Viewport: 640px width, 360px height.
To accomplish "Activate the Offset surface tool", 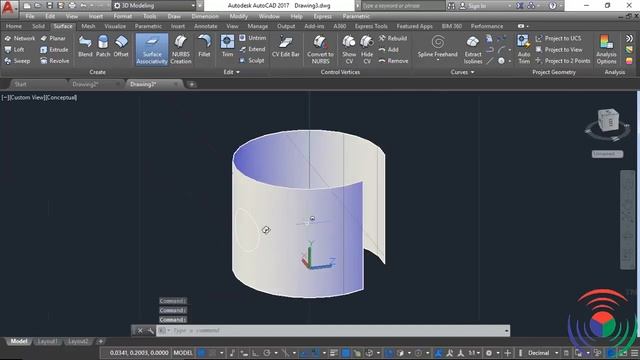I will pos(121,46).
